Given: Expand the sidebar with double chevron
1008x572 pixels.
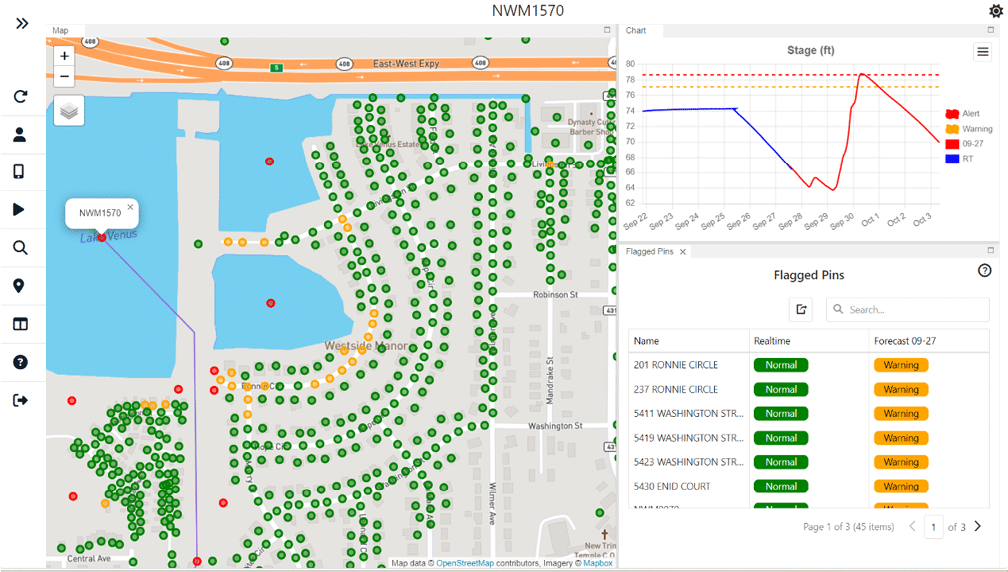Looking at the screenshot, I should click(x=22, y=23).
